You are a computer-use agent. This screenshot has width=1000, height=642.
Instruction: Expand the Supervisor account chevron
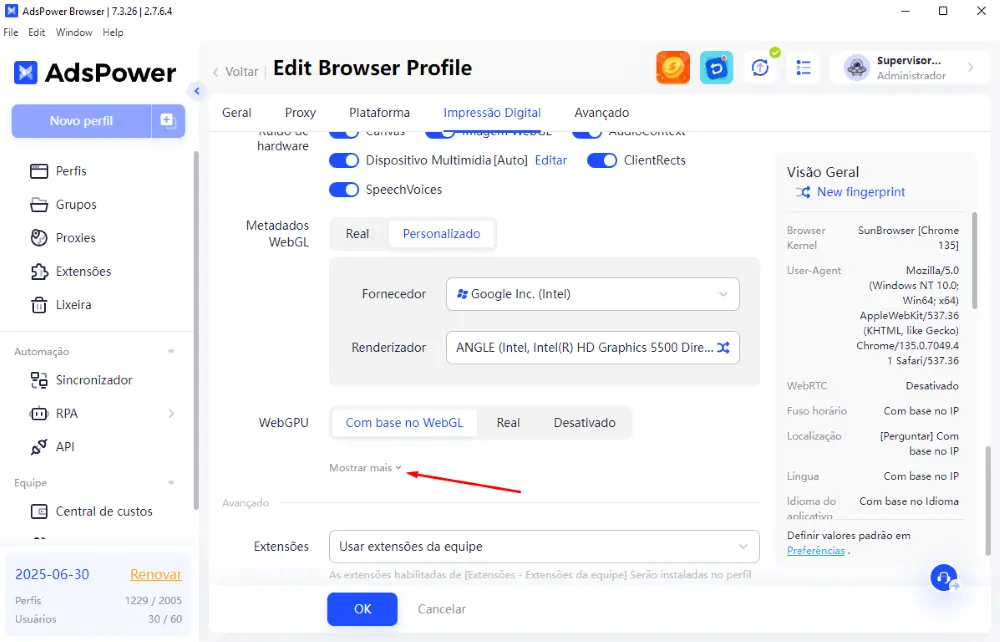tap(971, 68)
